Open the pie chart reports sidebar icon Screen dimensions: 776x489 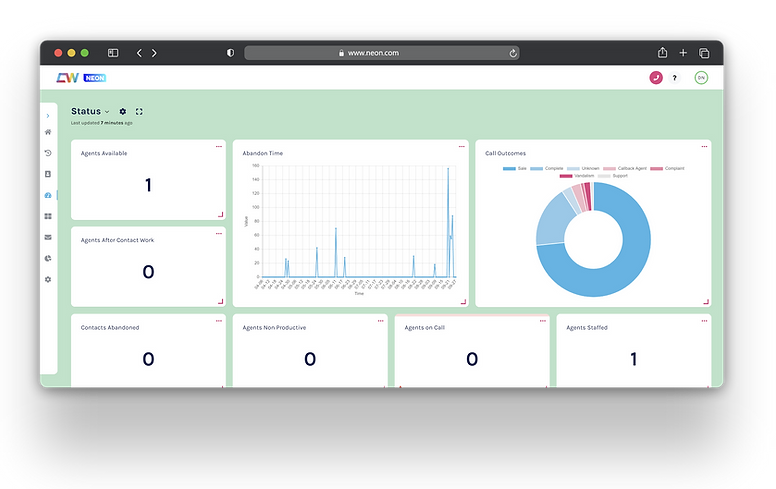(48, 258)
